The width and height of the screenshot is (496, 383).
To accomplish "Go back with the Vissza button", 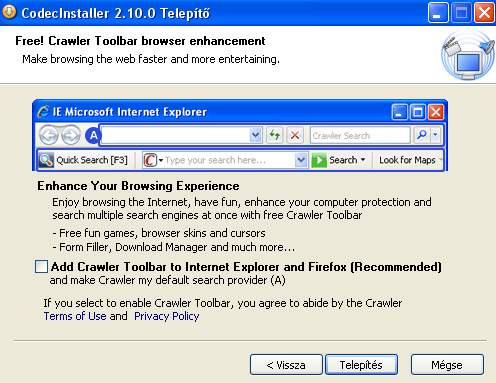I will click(286, 365).
